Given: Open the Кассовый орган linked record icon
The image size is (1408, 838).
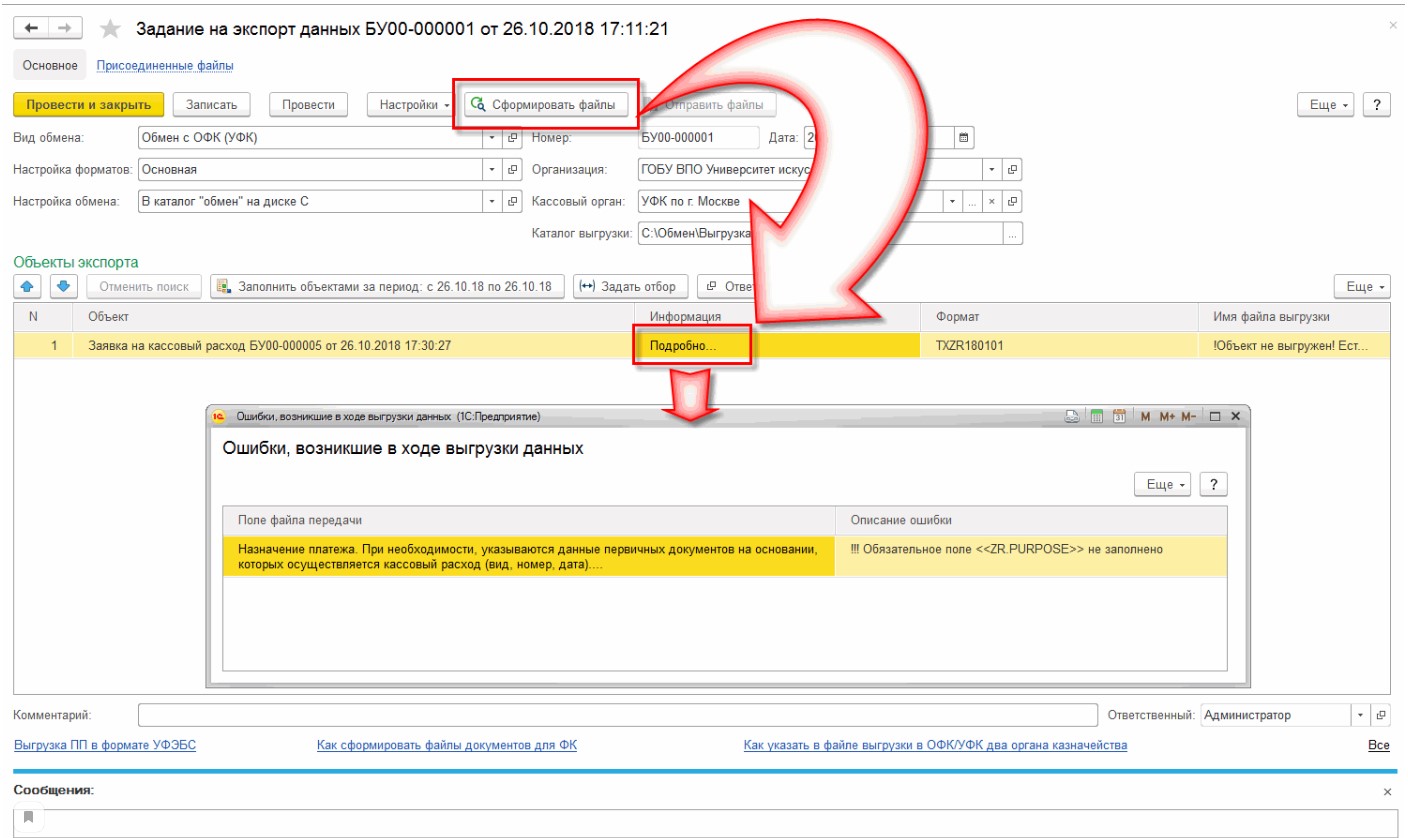Looking at the screenshot, I should coord(1012,202).
